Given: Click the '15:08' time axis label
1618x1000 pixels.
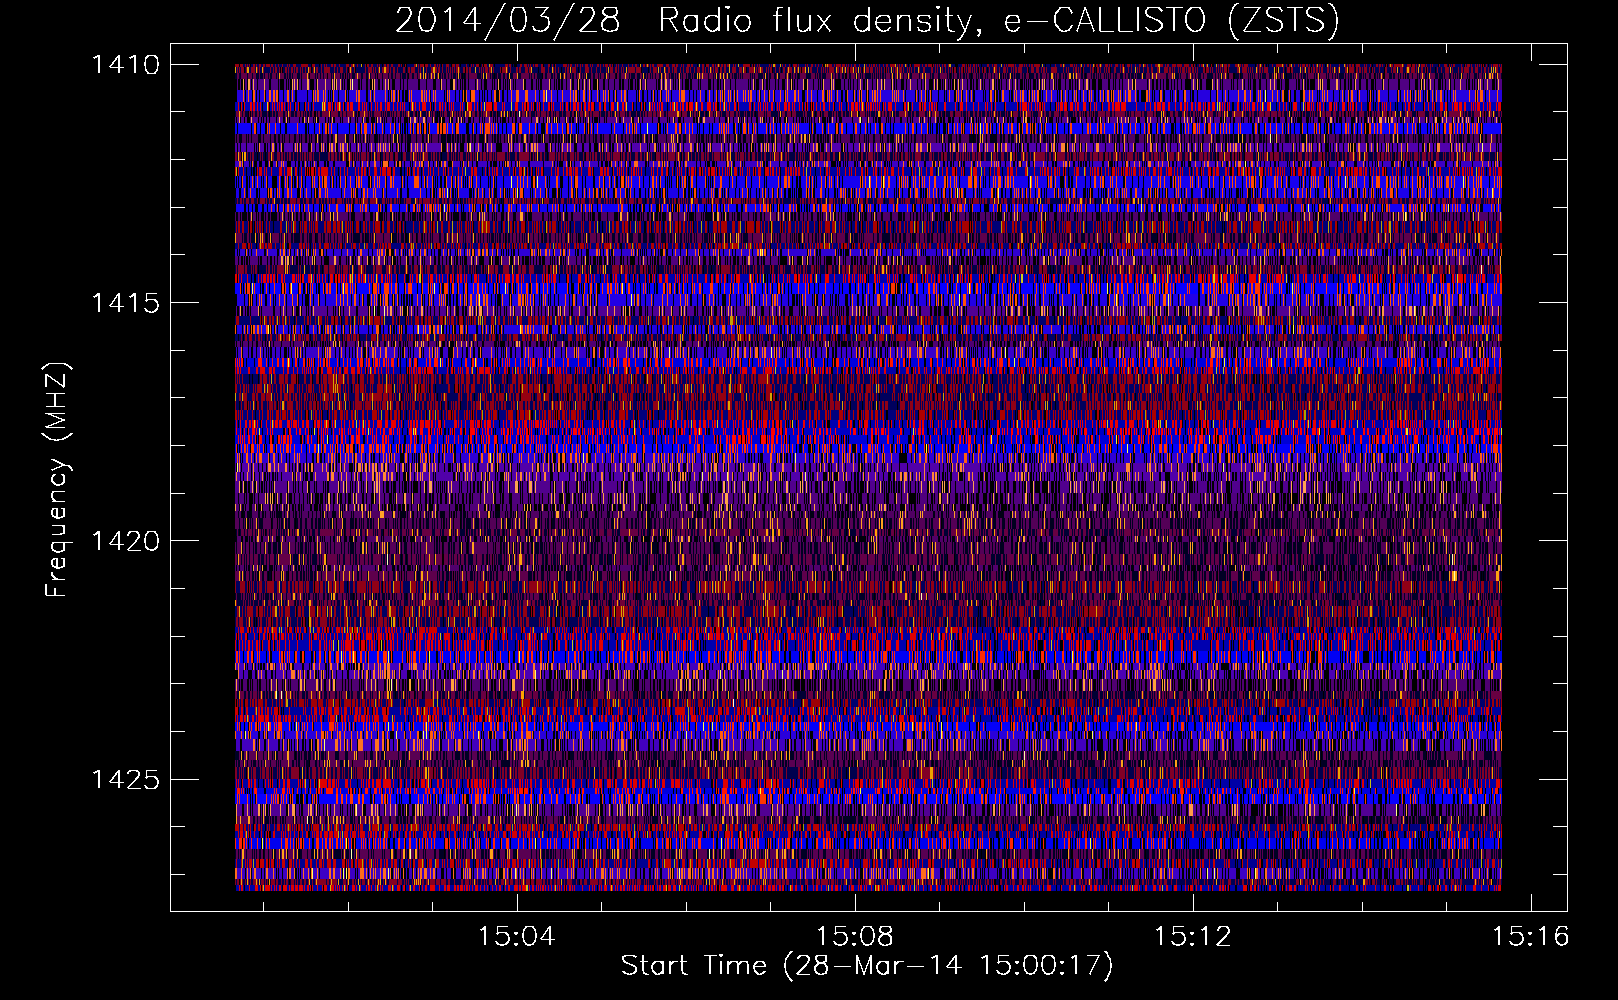Looking at the screenshot, I should coord(855,937).
